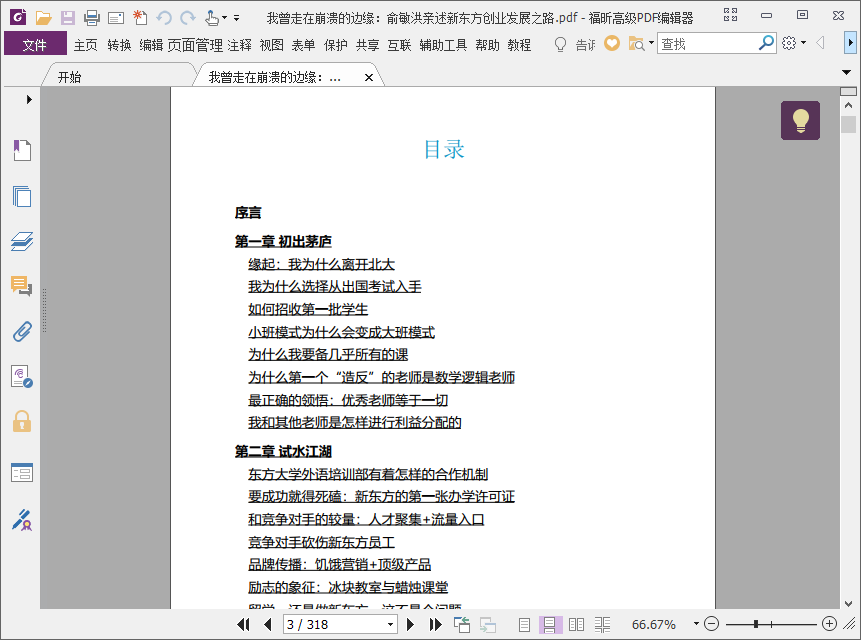861x640 pixels.
Task: Click the Redo arrow icon
Action: click(188, 18)
